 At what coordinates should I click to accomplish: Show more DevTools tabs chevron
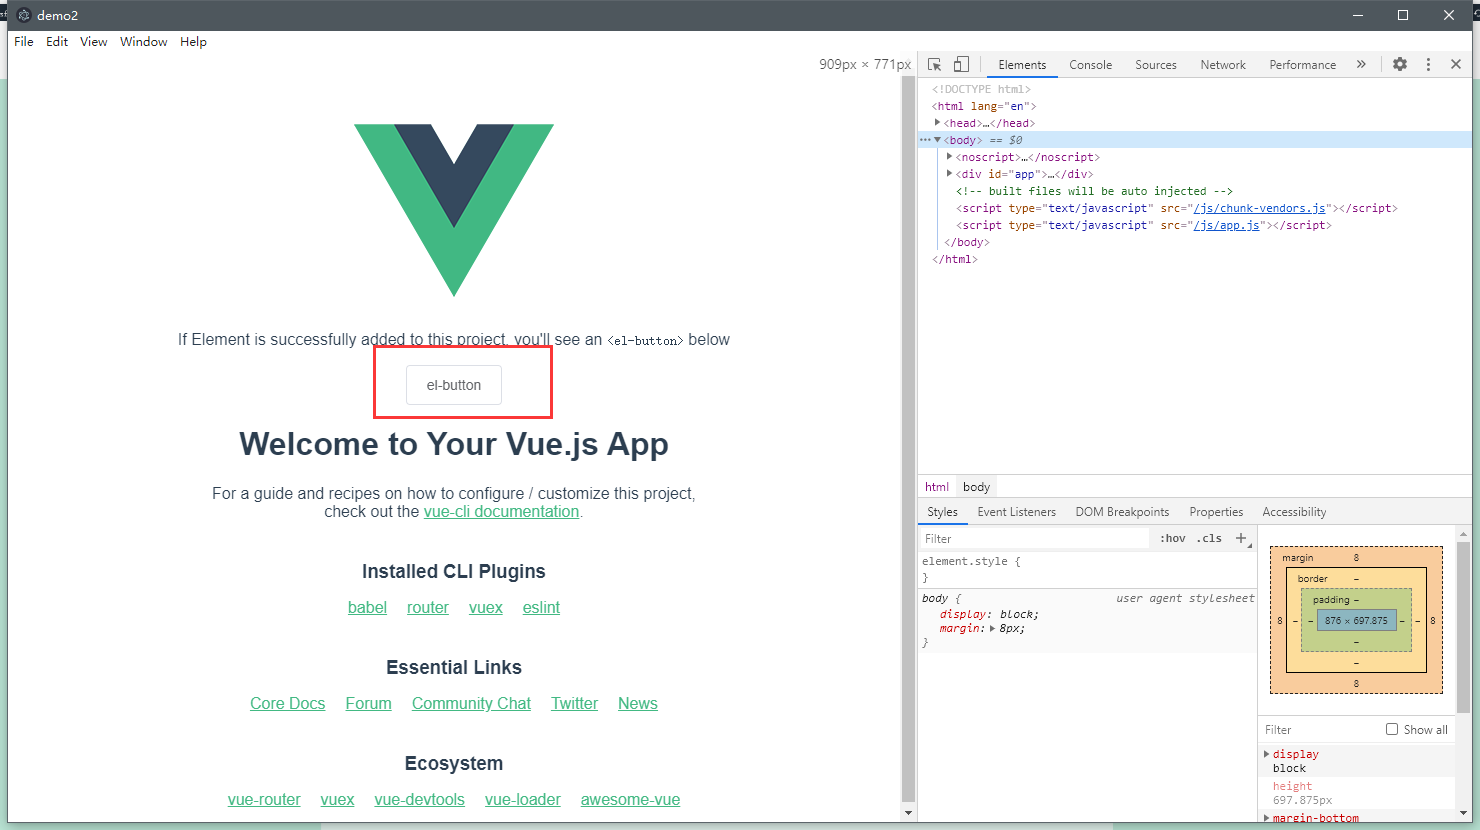[x=1361, y=64]
